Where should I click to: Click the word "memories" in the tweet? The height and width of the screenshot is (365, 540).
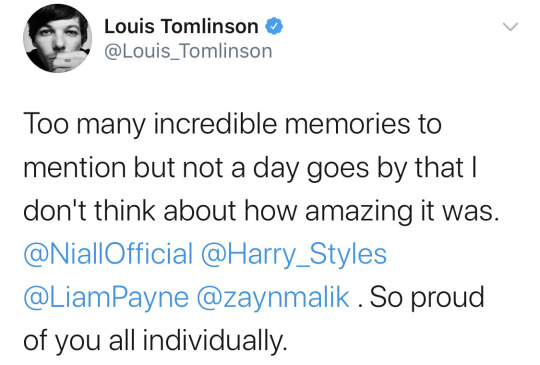347,124
